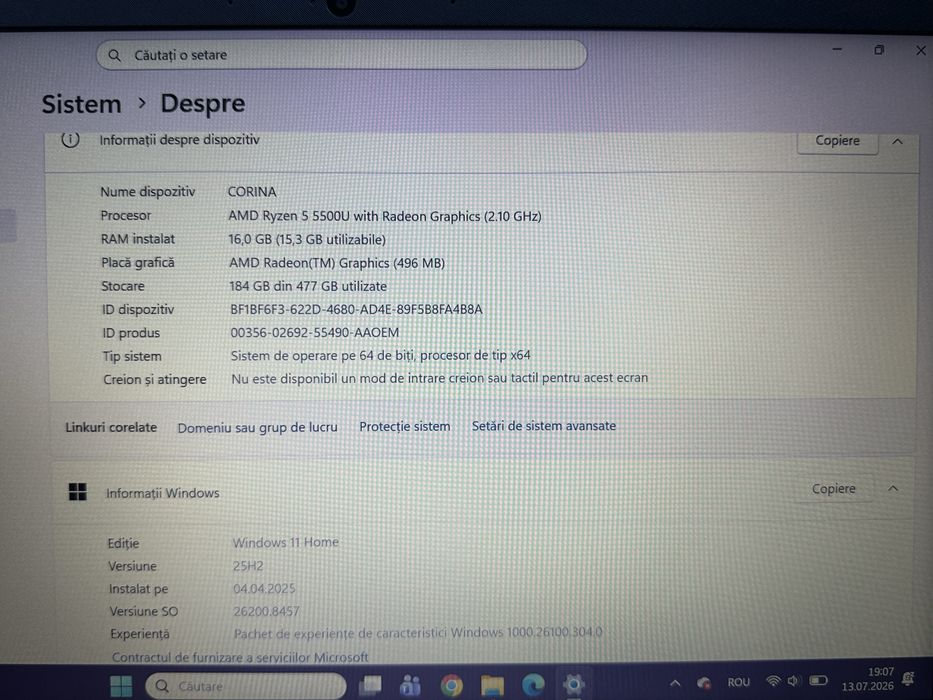Click the Windows Start button
Viewport: 933px width, 700px height.
point(121,686)
